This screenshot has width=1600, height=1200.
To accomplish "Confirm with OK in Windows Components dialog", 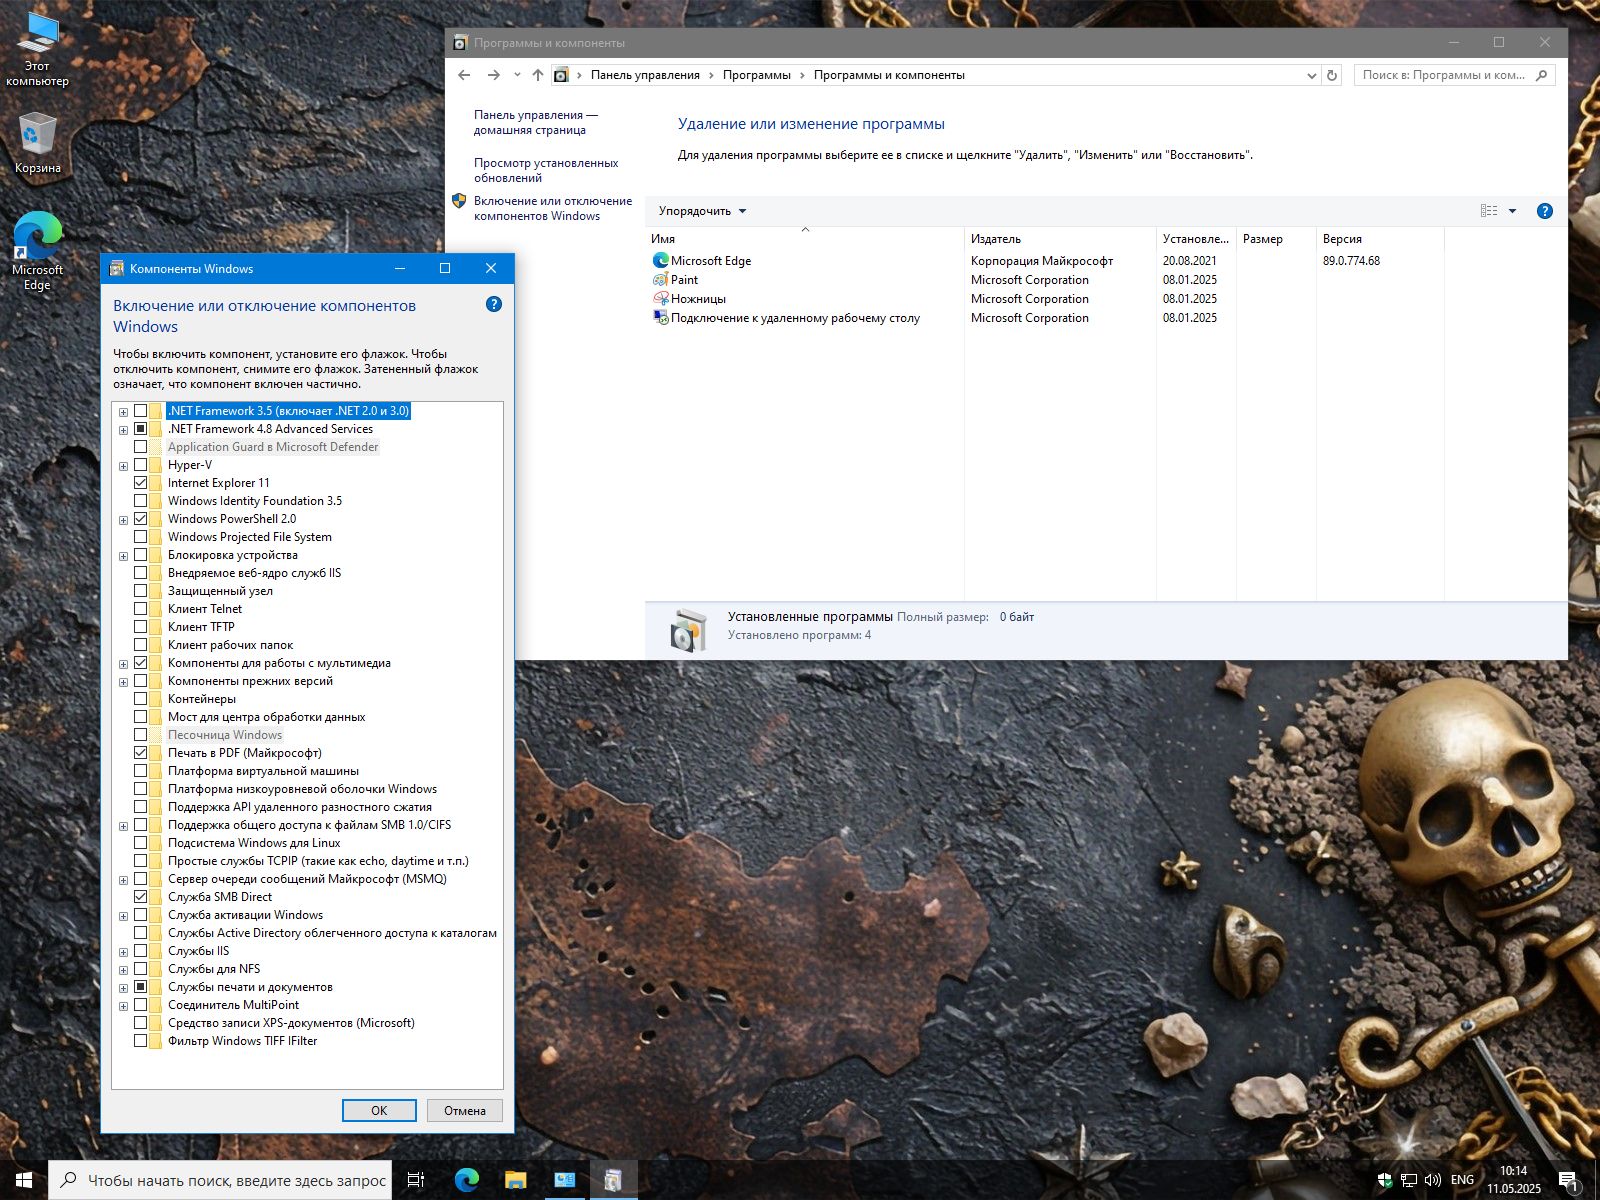I will click(x=379, y=1110).
